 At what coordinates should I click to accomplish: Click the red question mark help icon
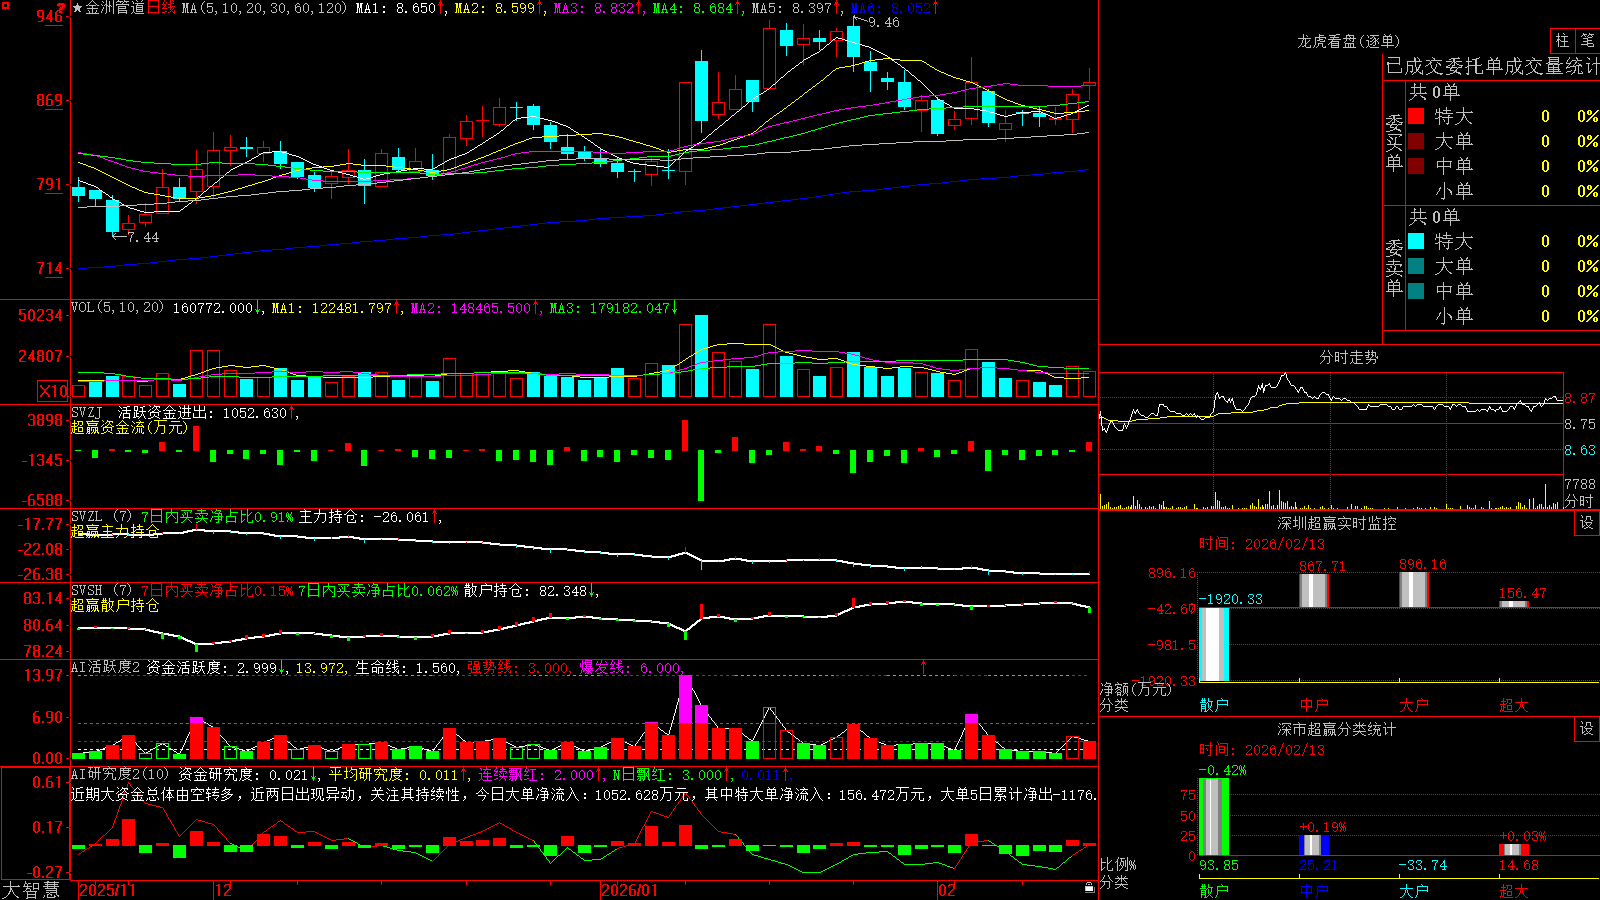pos(61,8)
